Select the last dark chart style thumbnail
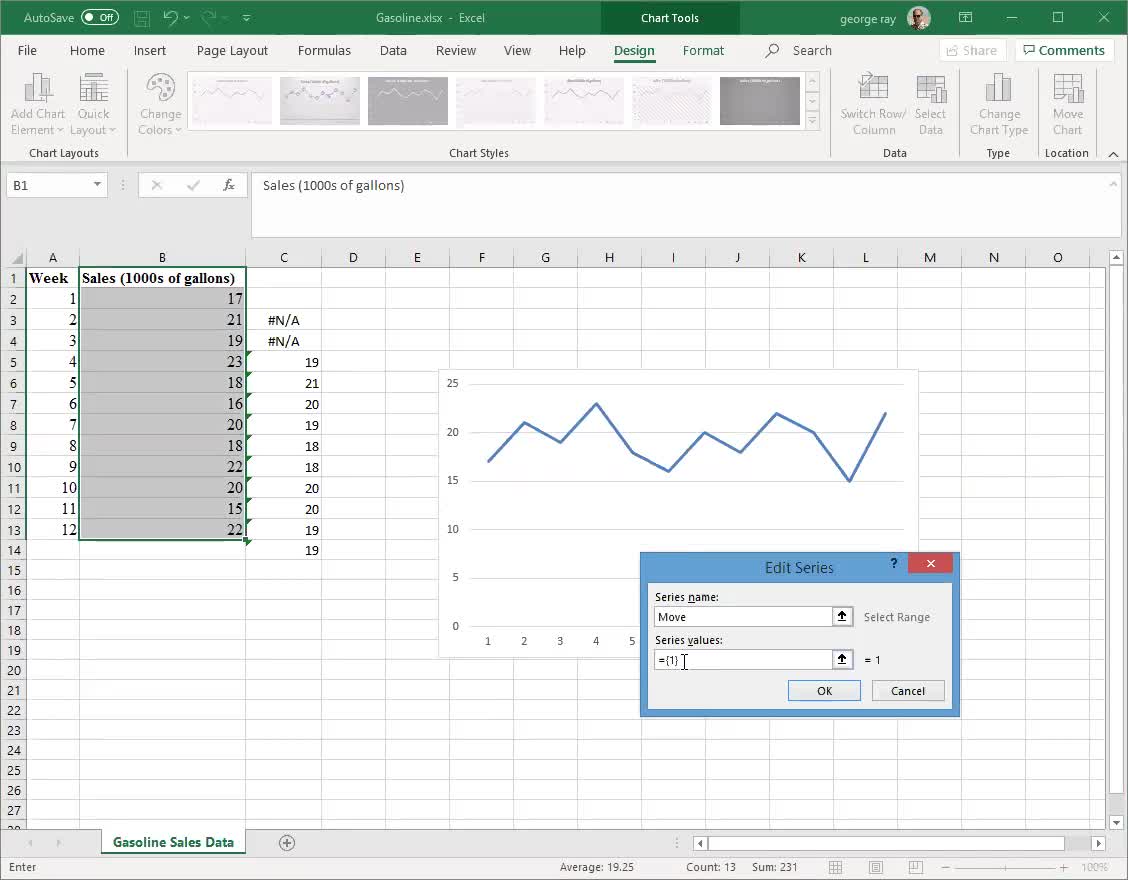The width and height of the screenshot is (1128, 880). (760, 101)
